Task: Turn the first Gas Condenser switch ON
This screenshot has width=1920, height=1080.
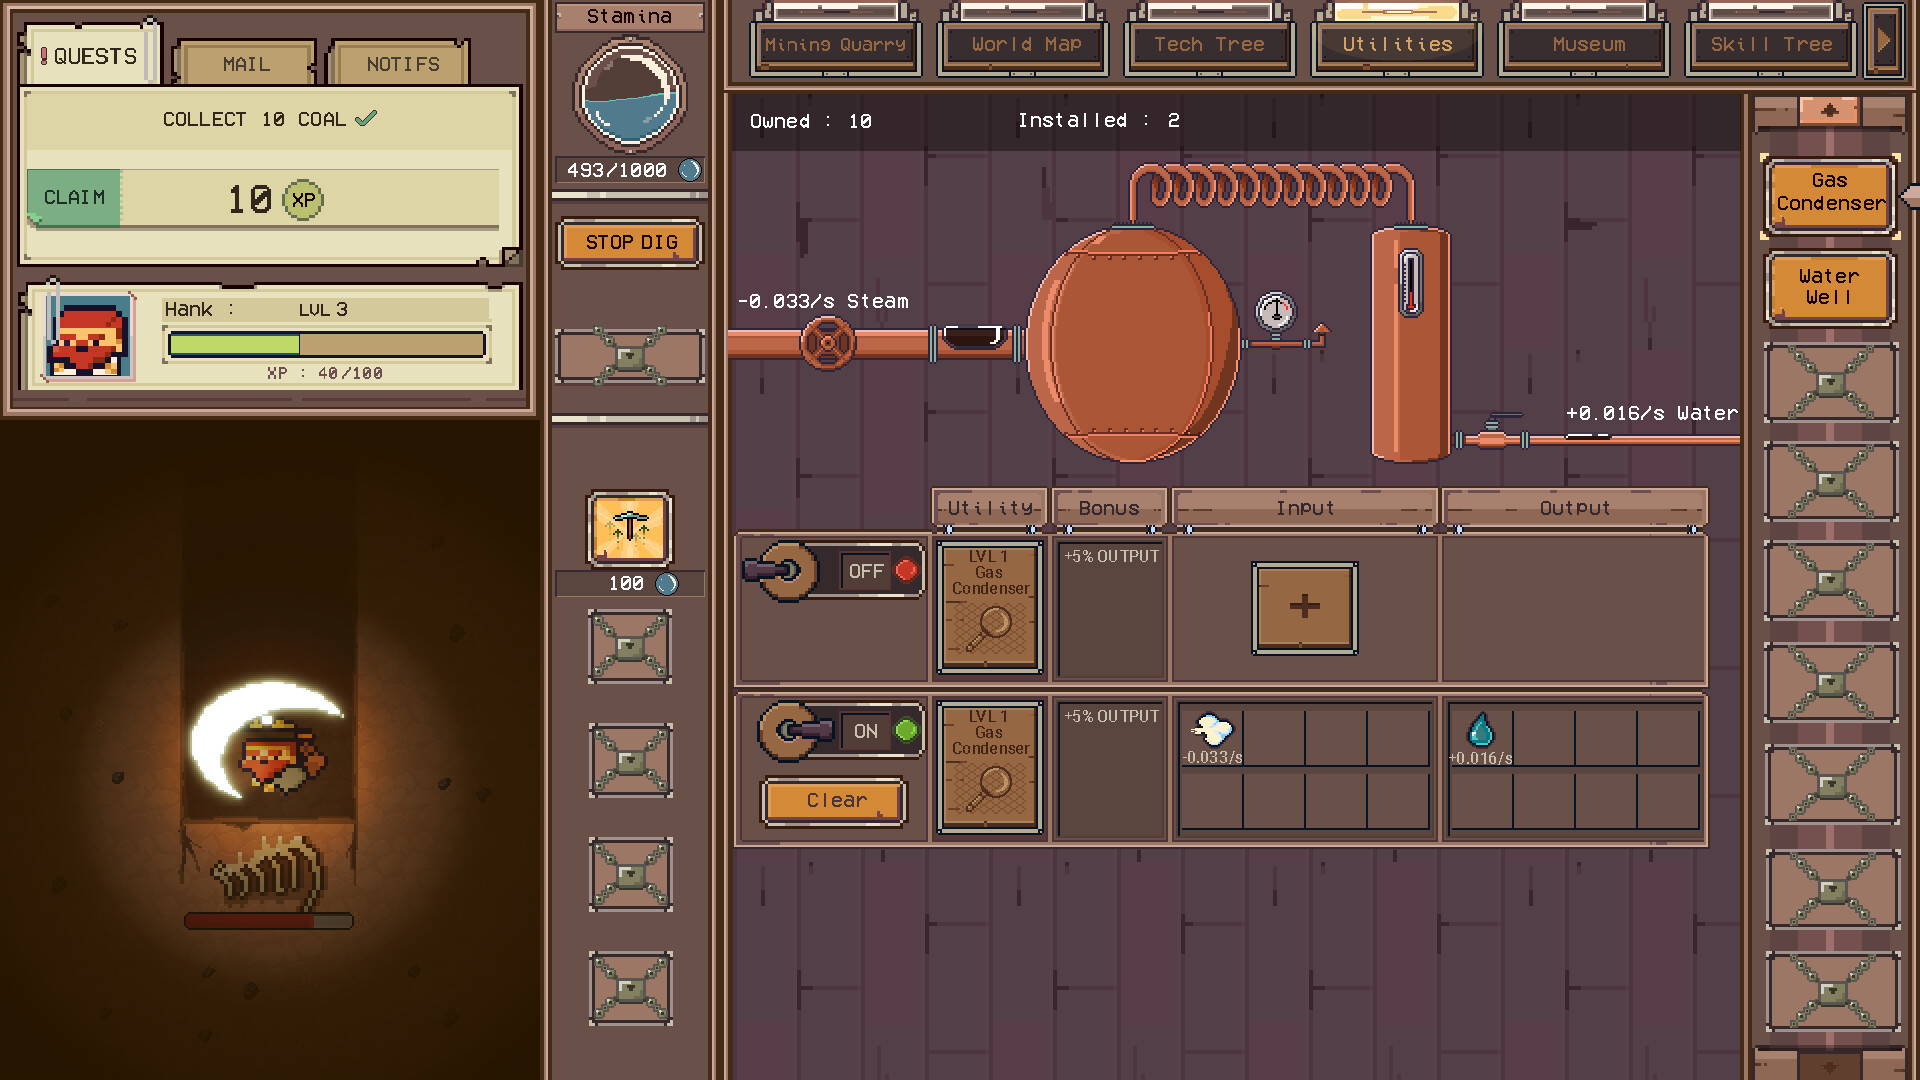Action: pyautogui.click(x=866, y=571)
